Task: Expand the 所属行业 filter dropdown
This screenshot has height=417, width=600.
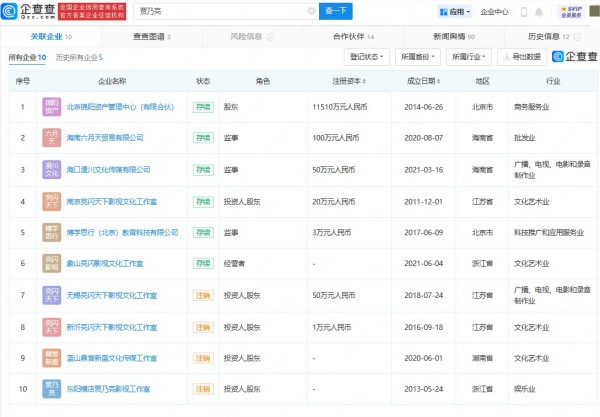Action: (468, 57)
